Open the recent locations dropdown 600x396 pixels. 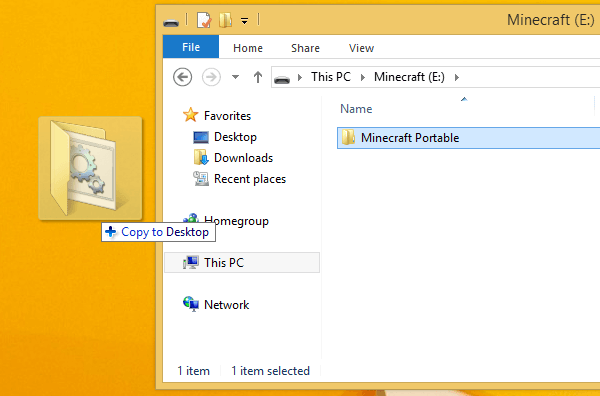point(235,77)
